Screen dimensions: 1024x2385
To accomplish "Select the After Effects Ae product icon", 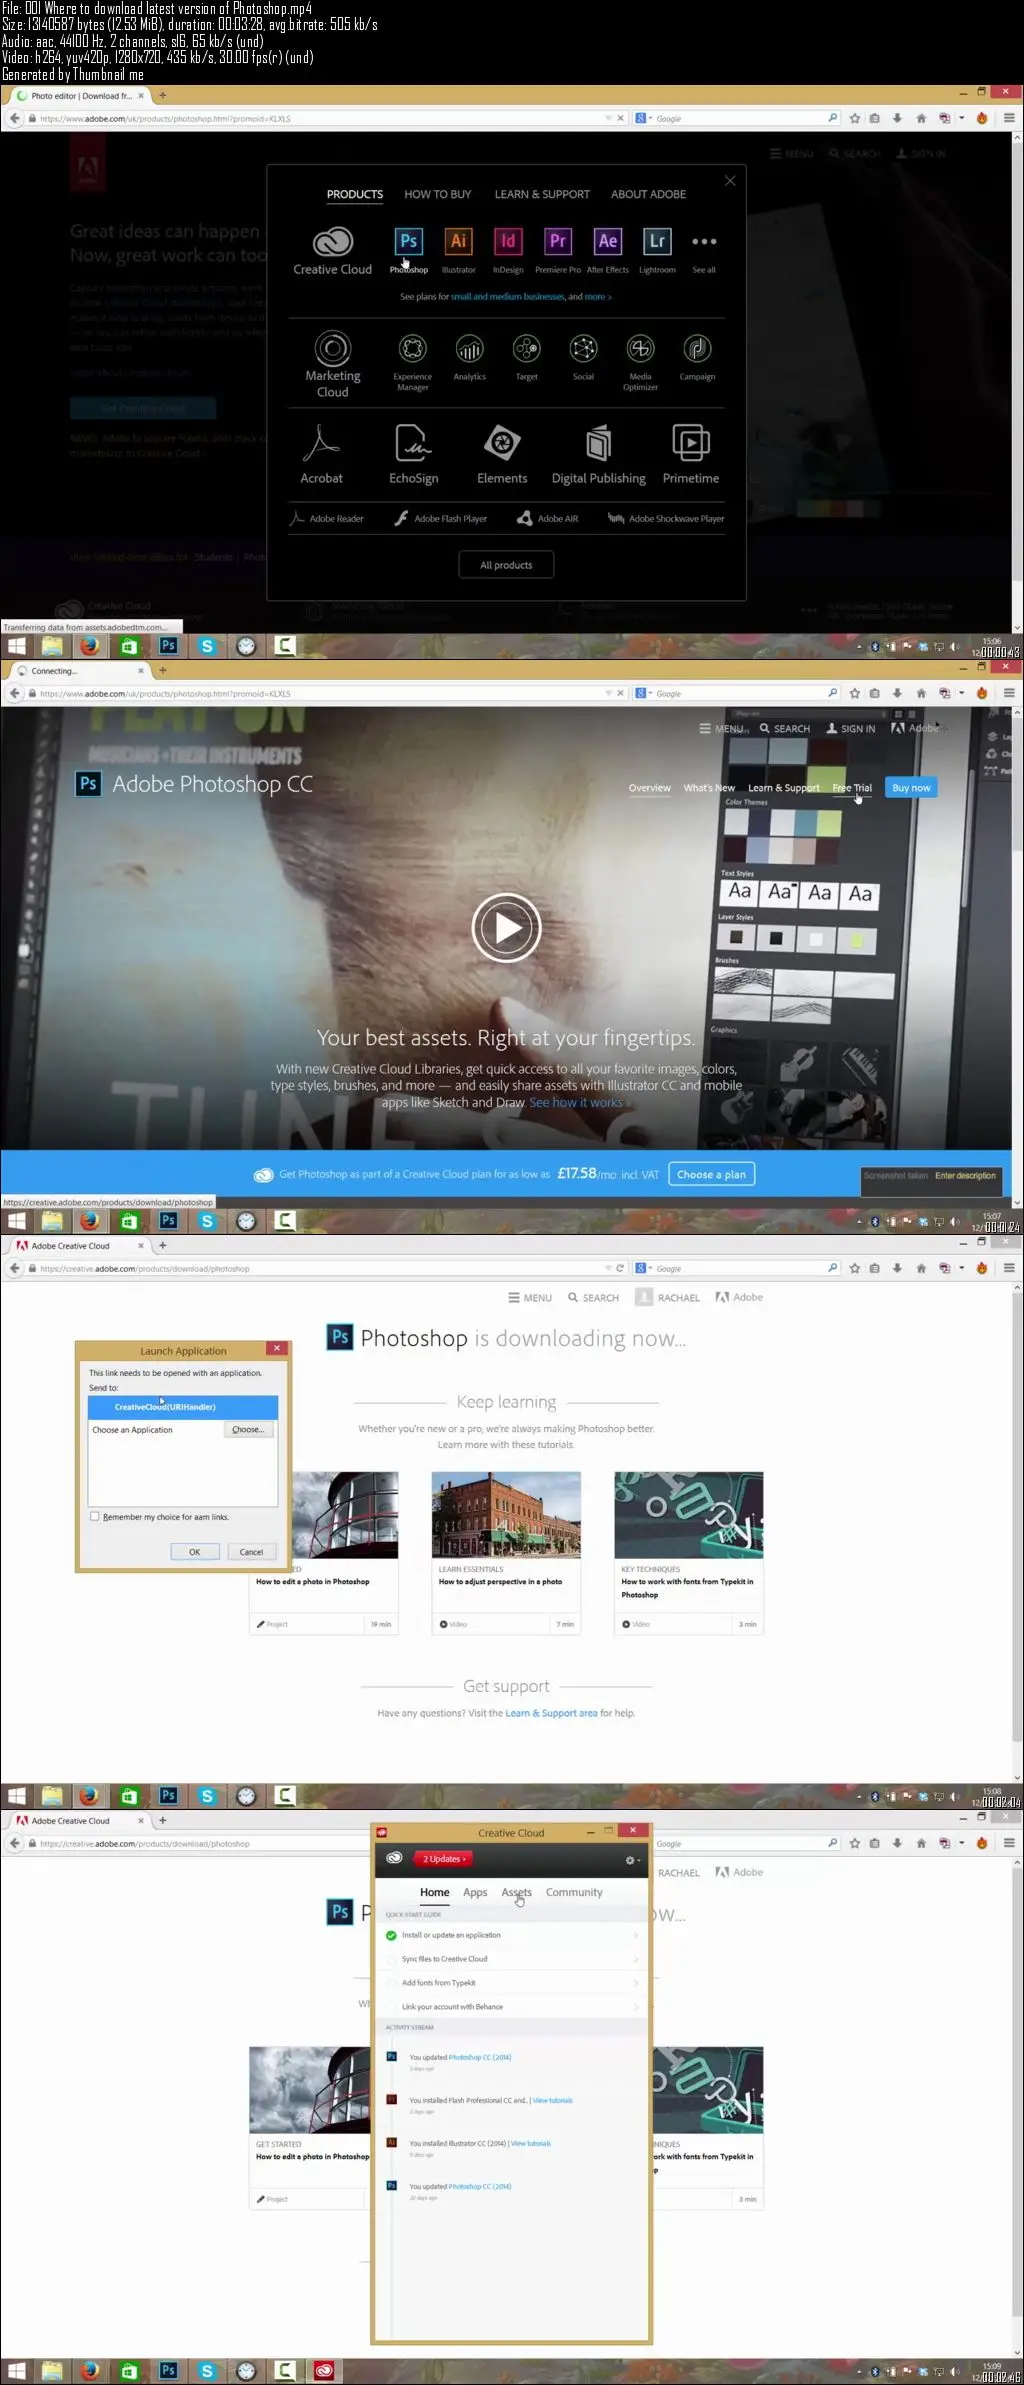I will tap(608, 241).
